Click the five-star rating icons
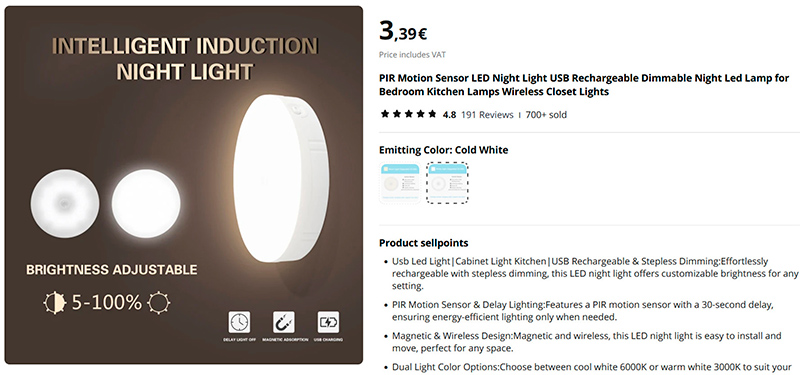800x375 pixels. tap(409, 114)
